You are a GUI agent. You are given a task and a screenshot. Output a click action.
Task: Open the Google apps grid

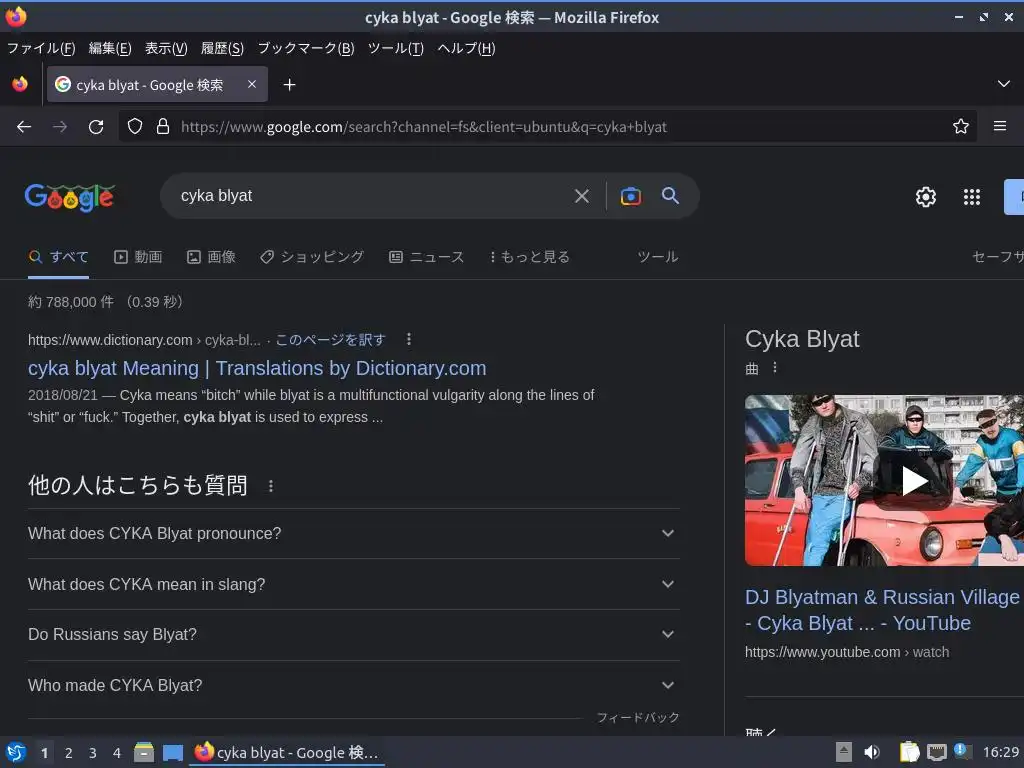972,197
